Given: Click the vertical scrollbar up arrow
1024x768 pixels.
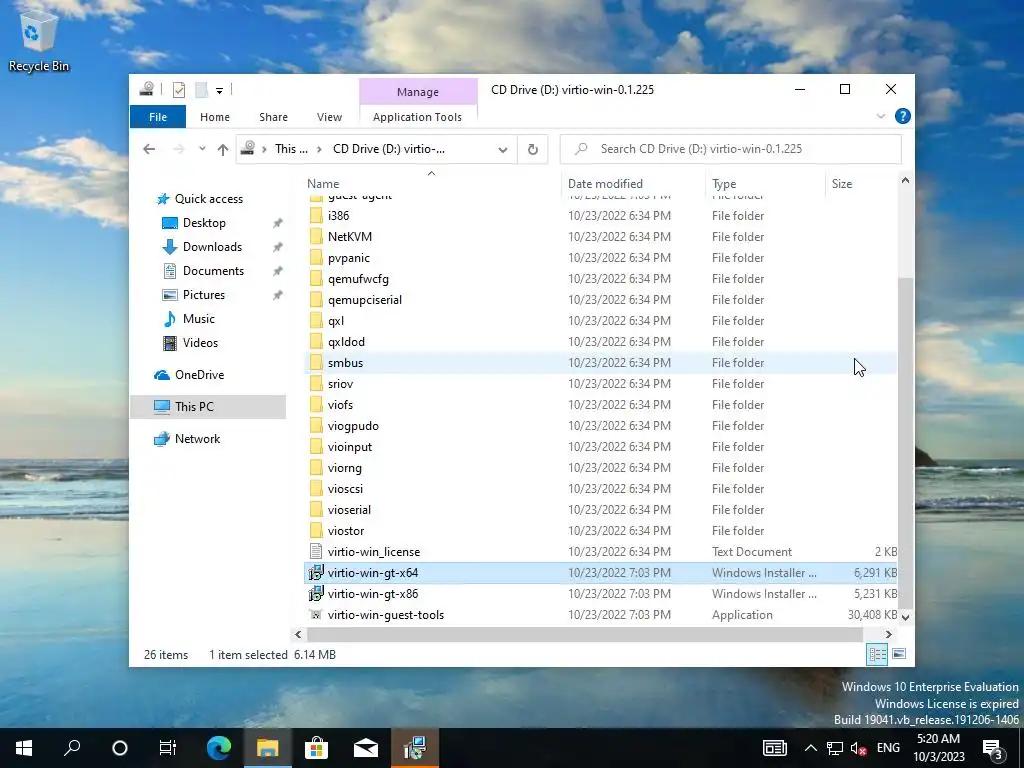Looking at the screenshot, I should (905, 180).
